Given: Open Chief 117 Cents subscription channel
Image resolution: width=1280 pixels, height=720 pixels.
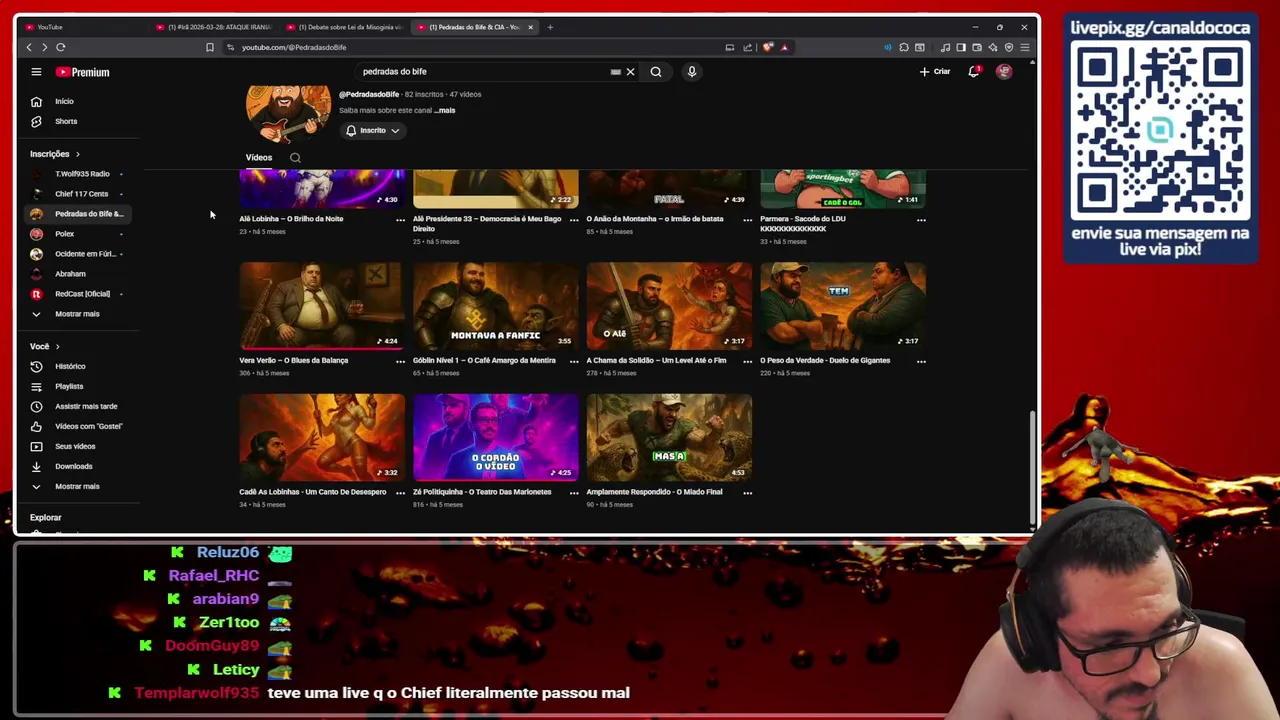Looking at the screenshot, I should pyautogui.click(x=78, y=194).
